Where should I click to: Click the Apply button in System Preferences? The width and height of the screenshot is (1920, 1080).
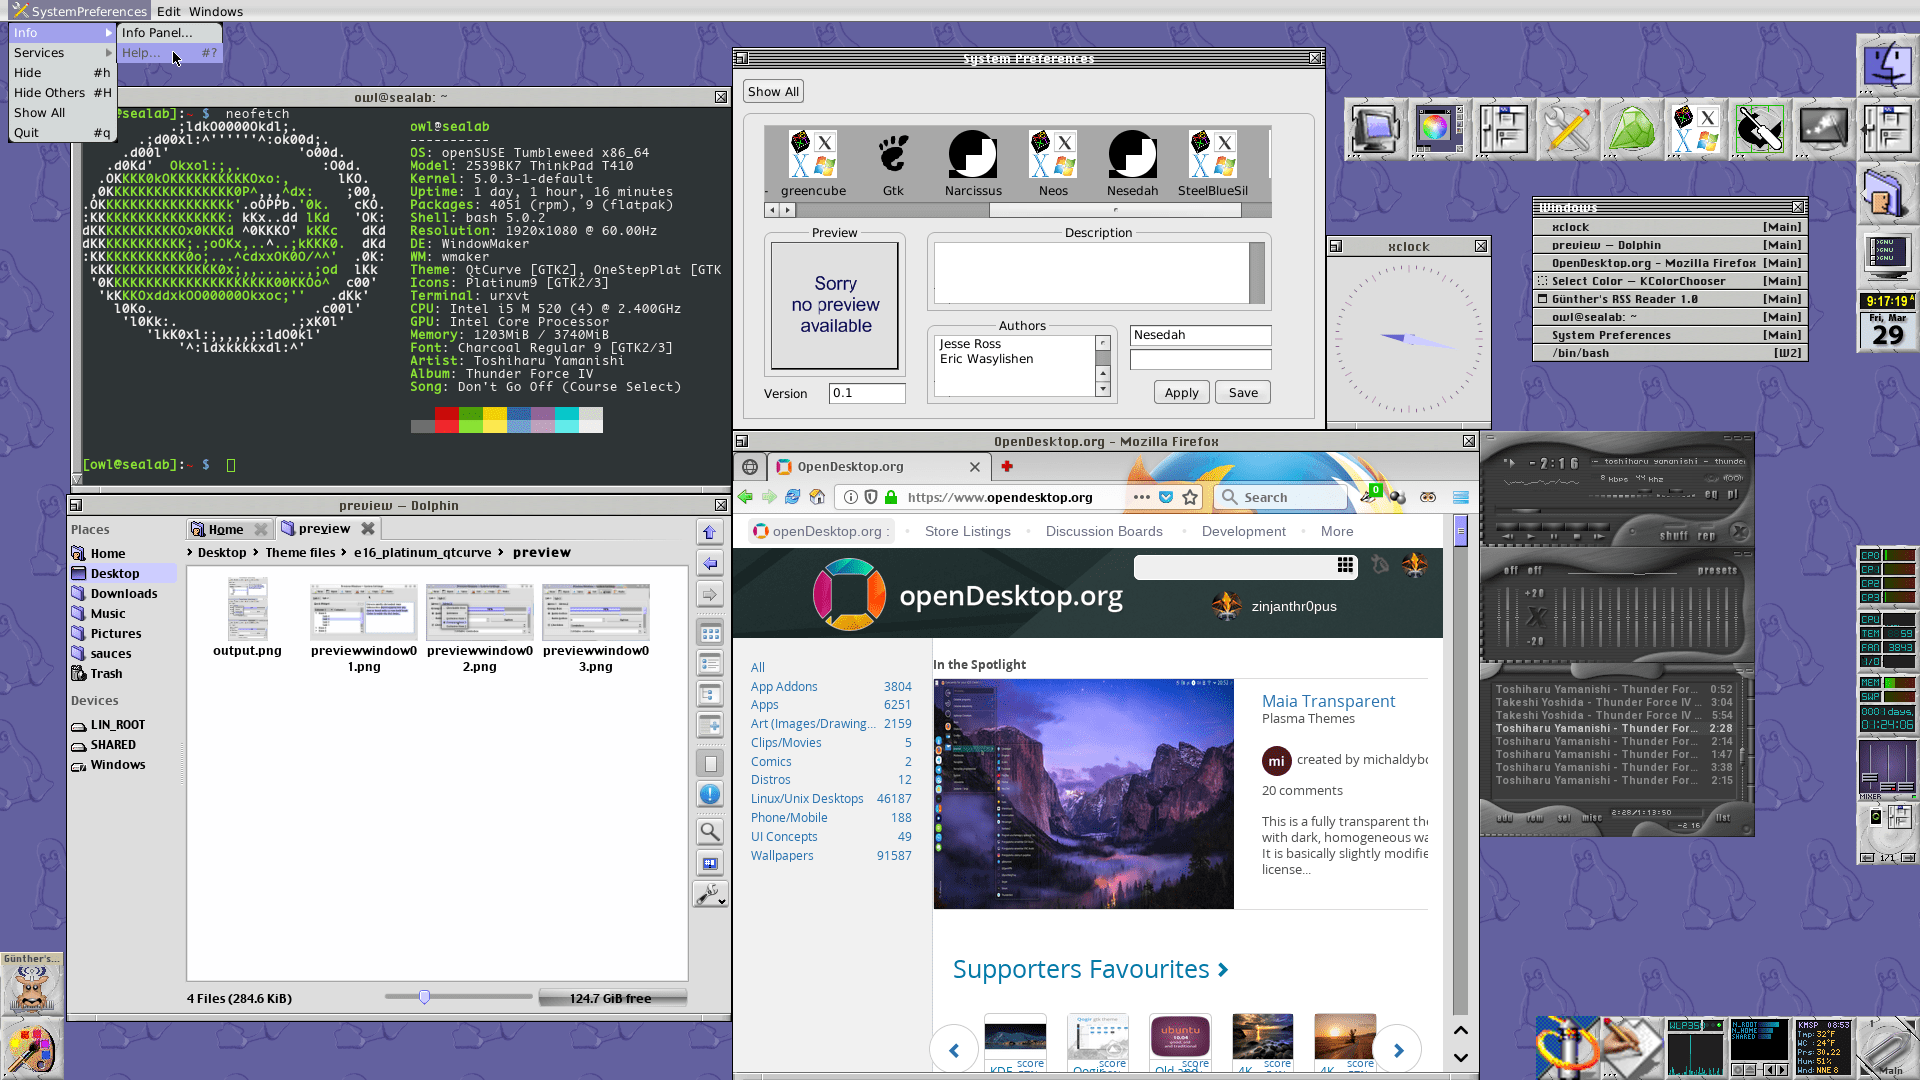point(1181,393)
